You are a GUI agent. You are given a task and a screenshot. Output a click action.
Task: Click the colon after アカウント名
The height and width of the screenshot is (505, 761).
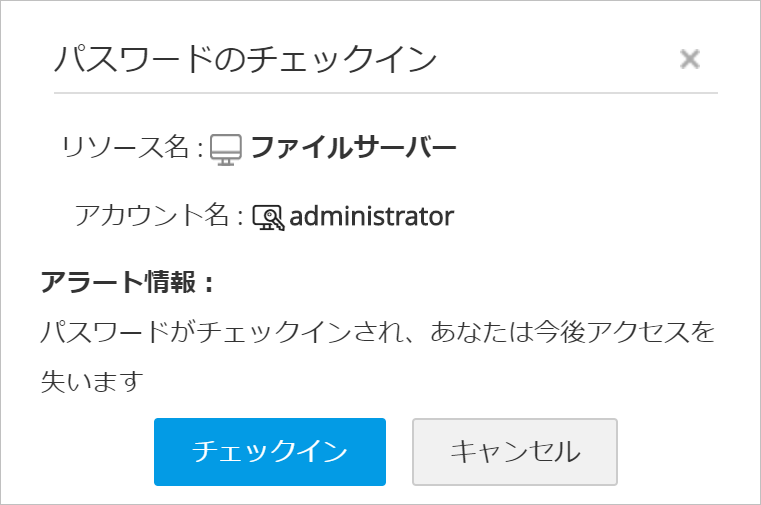coord(240,217)
